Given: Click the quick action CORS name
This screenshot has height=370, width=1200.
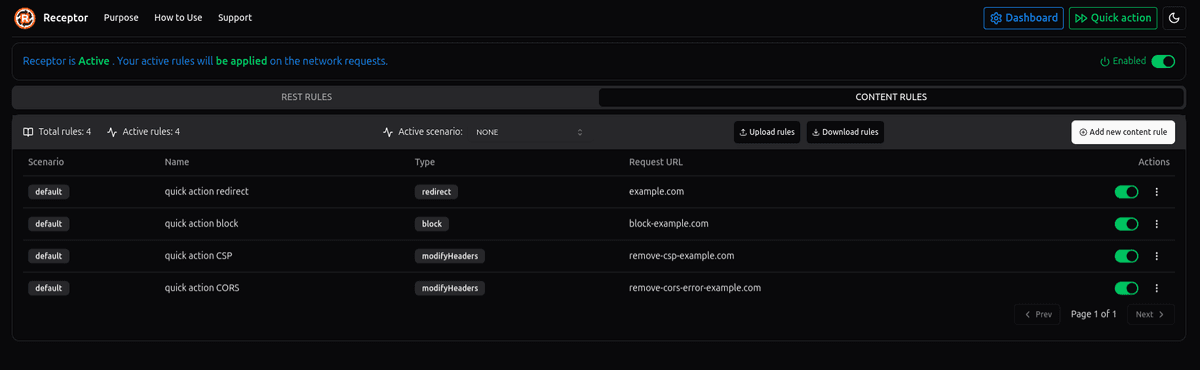Looking at the screenshot, I should (202, 288).
